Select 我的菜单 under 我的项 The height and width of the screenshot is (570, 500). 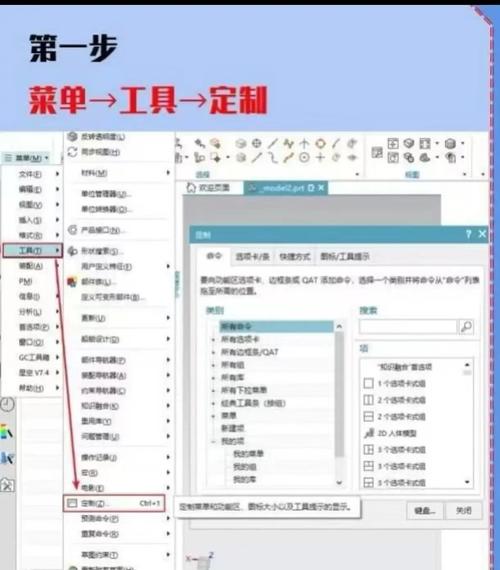point(248,454)
